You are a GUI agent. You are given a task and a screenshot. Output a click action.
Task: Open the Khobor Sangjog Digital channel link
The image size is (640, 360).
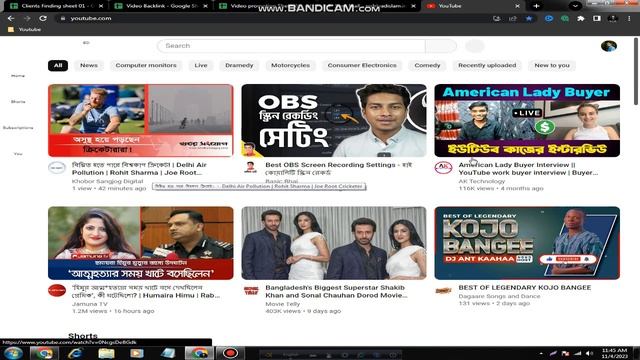(x=107, y=181)
